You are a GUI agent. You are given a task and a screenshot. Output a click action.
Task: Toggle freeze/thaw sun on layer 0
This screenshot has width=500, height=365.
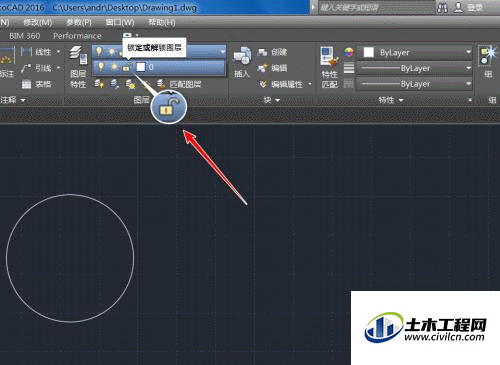pos(114,67)
